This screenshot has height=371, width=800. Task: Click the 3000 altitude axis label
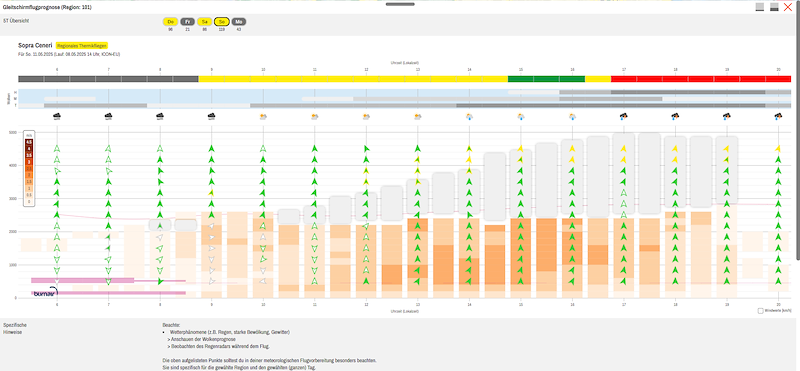click(13, 199)
